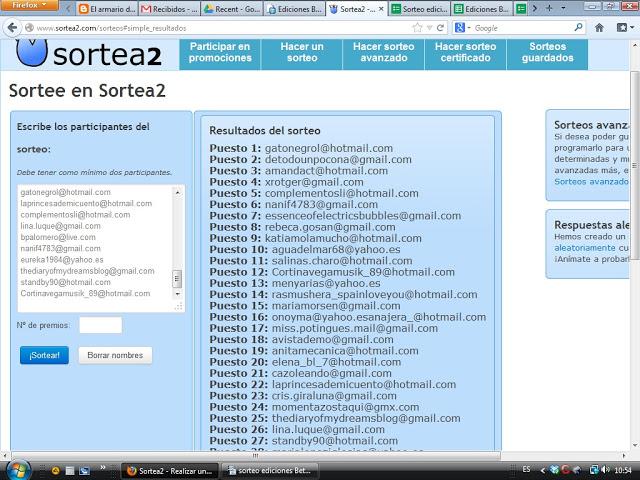
Task: Click Puesto 21 cazoleando@gmail.com result
Action: tap(300, 373)
